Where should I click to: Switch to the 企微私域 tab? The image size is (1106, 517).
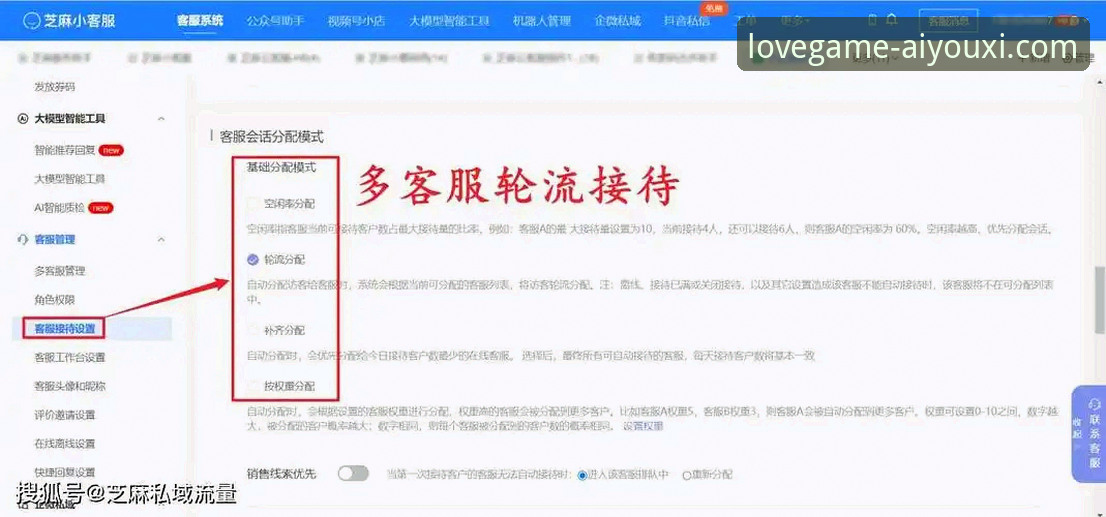click(617, 21)
